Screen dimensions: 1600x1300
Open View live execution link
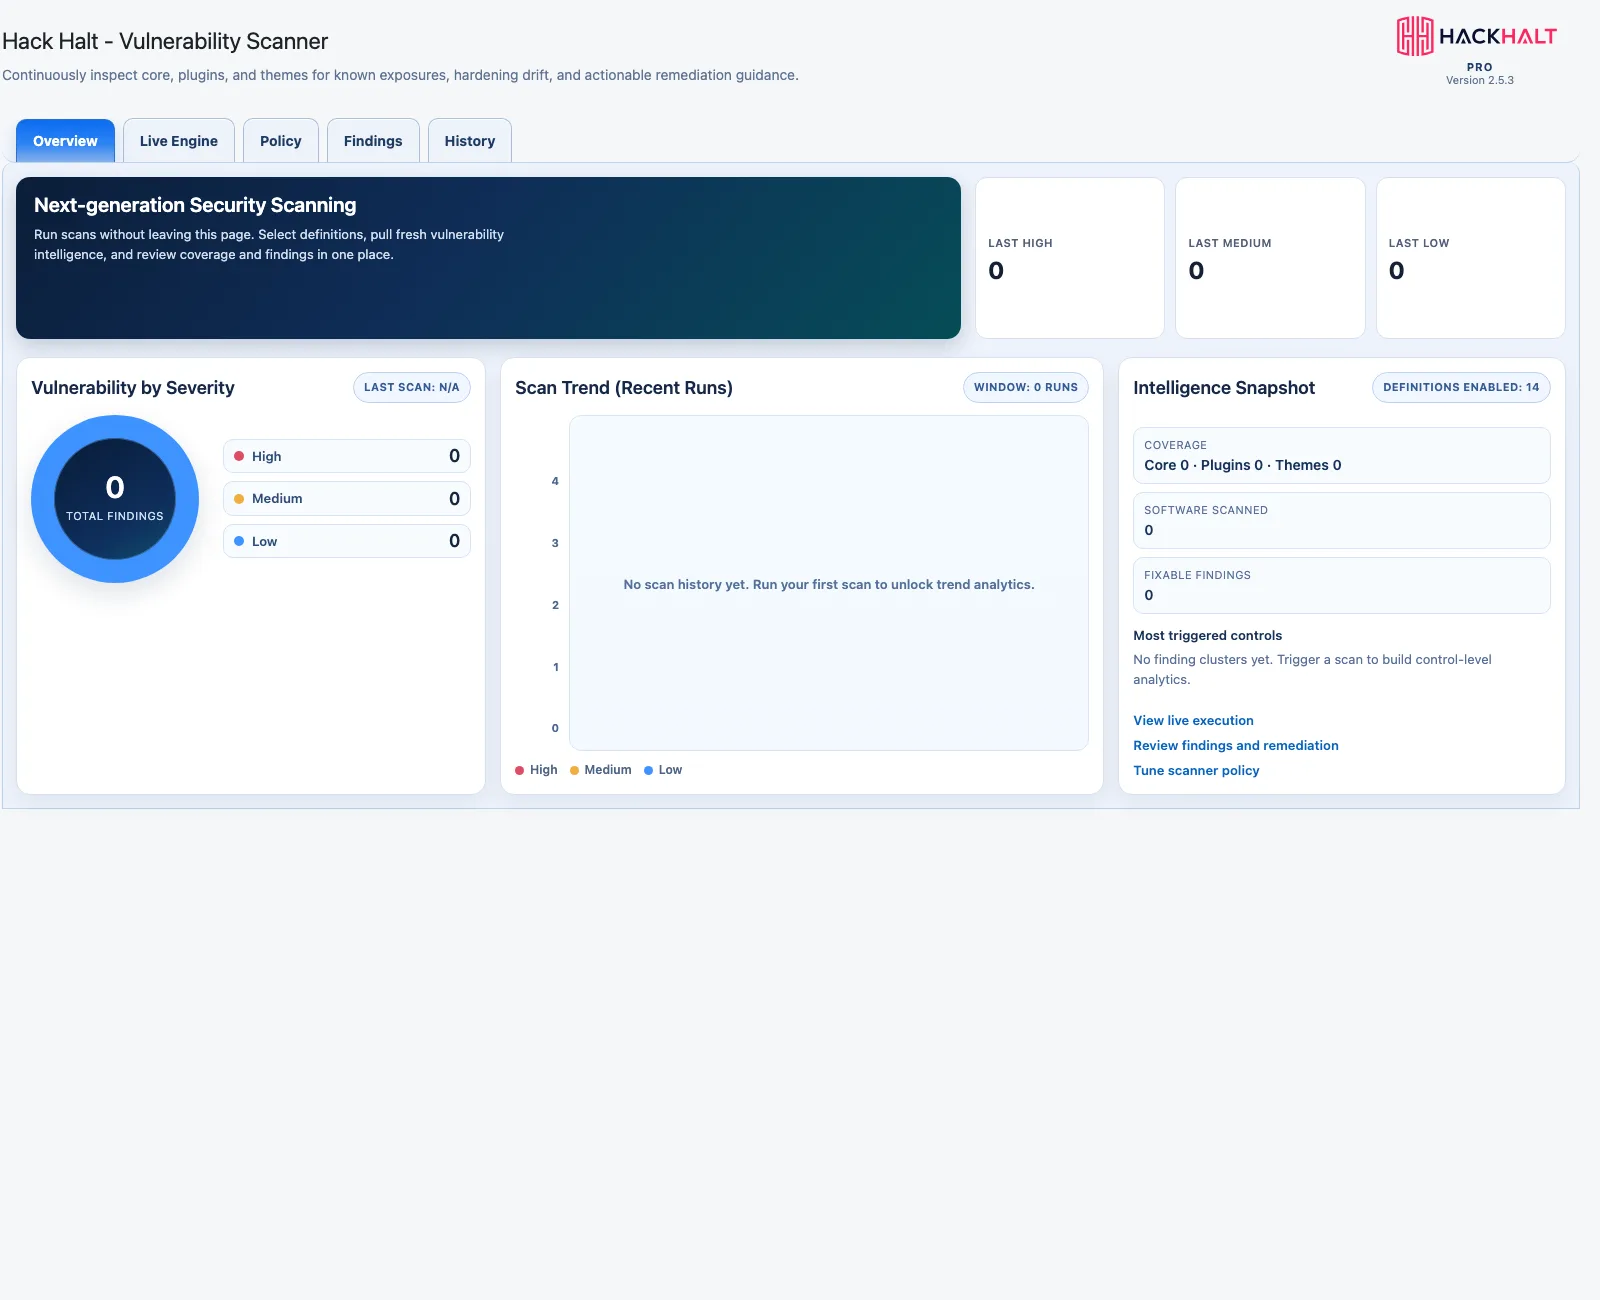tap(1193, 720)
